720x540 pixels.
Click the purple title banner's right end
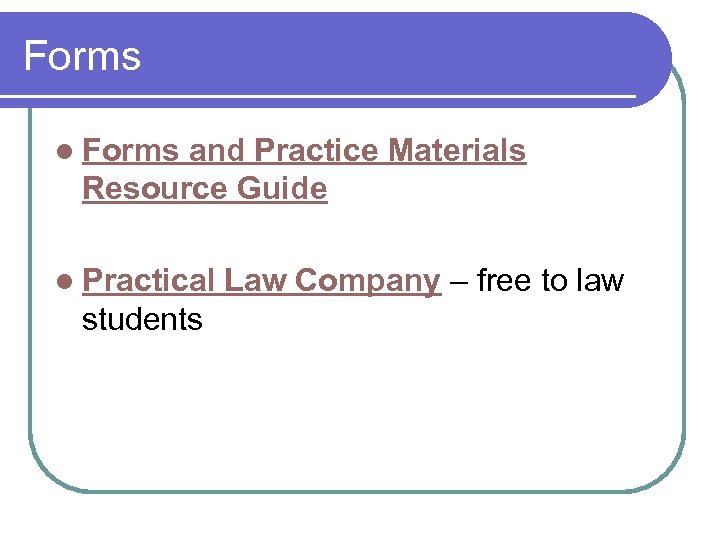pyautogui.click(x=640, y=55)
